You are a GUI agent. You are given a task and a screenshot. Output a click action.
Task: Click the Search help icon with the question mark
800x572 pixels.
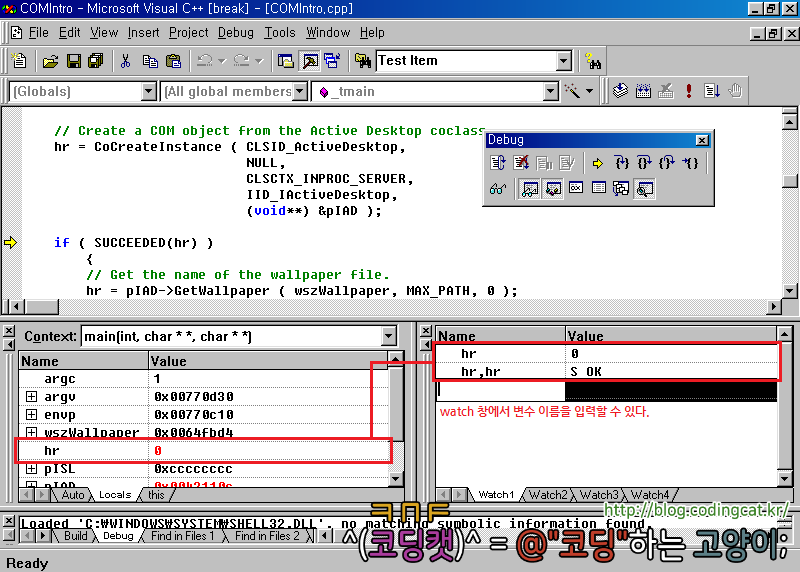pos(593,61)
